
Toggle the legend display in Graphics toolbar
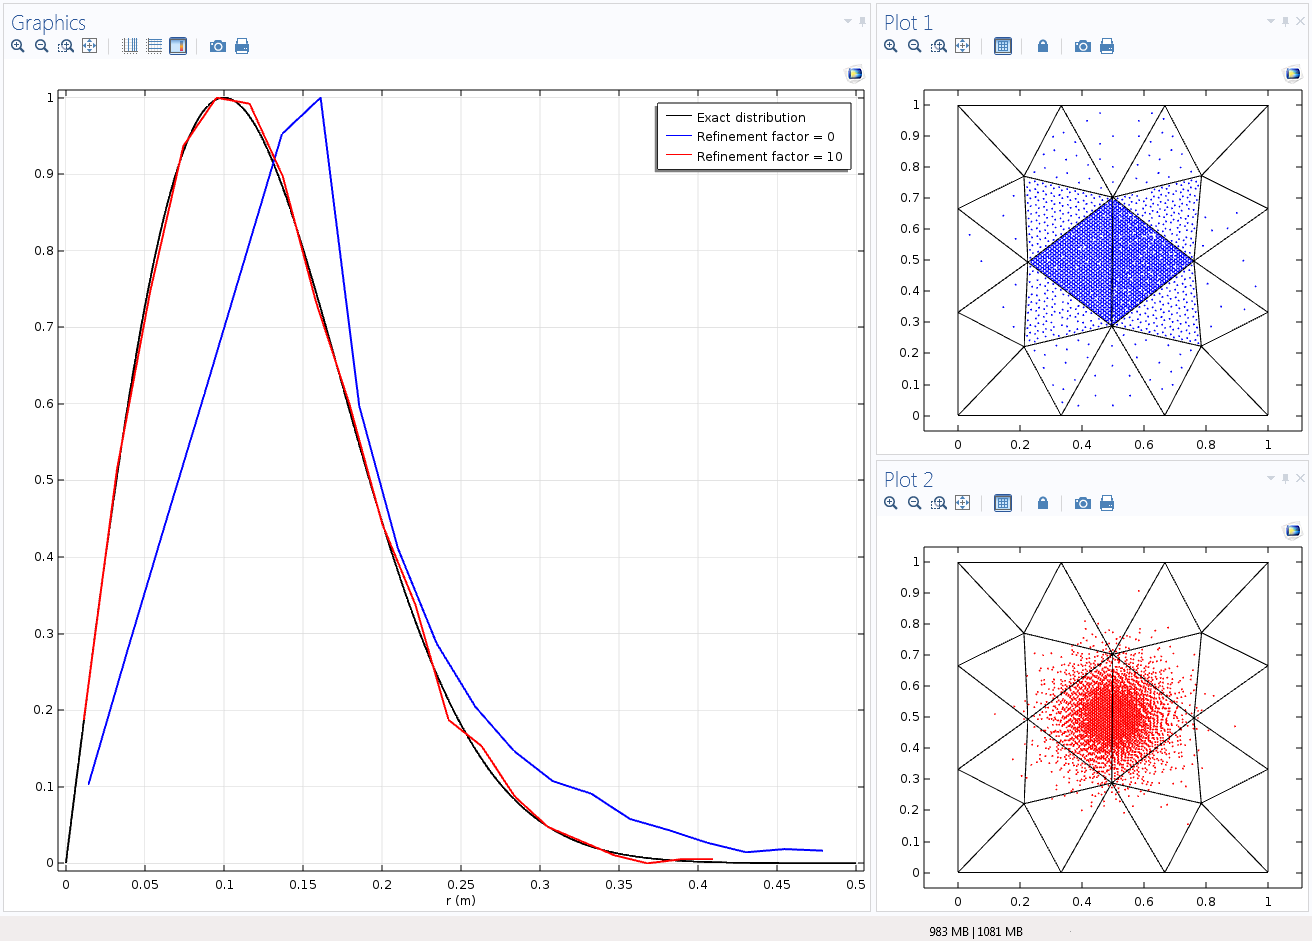click(178, 46)
